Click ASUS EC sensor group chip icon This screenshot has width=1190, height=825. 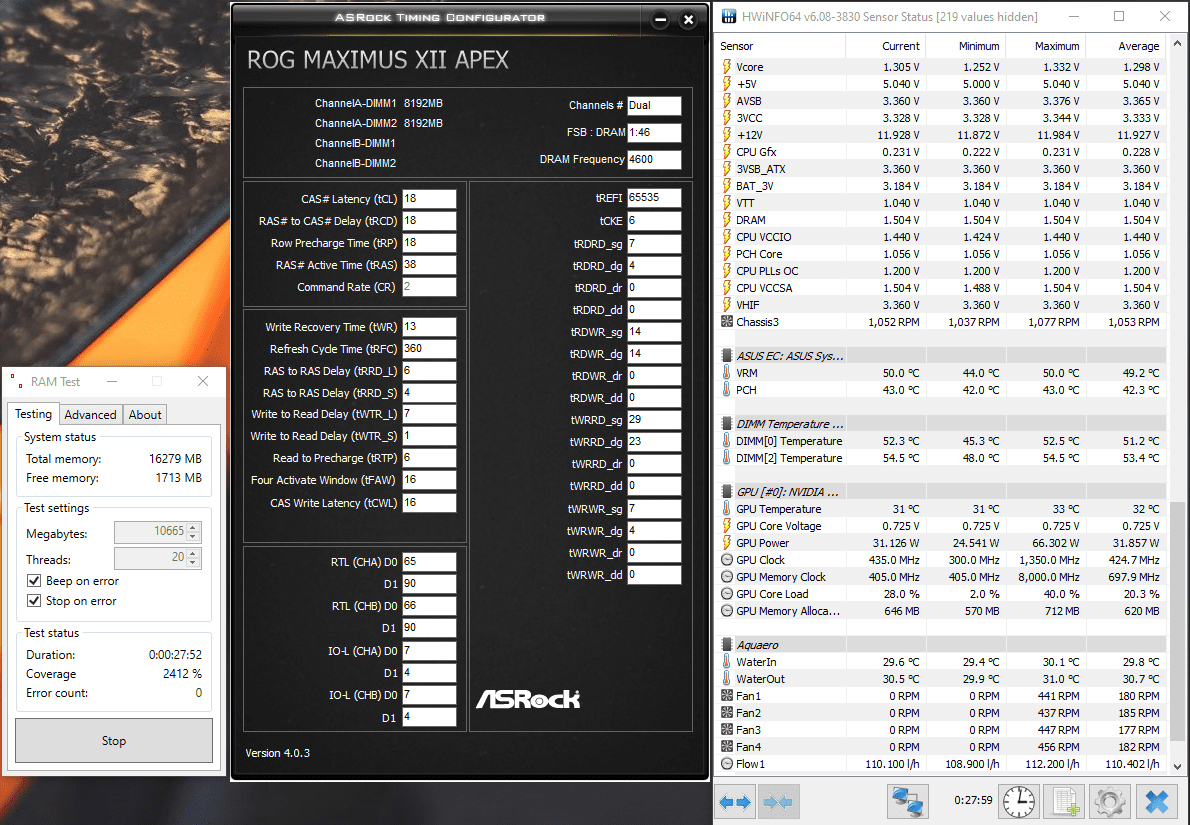point(726,355)
